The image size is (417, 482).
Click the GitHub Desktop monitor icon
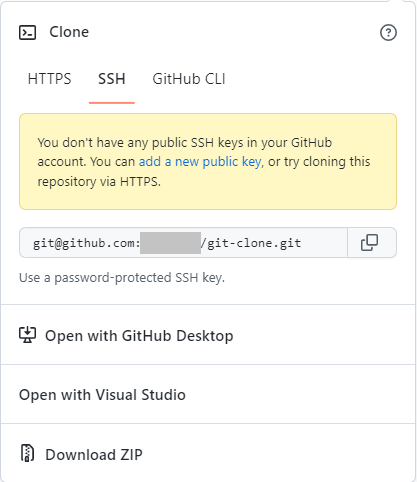point(27,335)
